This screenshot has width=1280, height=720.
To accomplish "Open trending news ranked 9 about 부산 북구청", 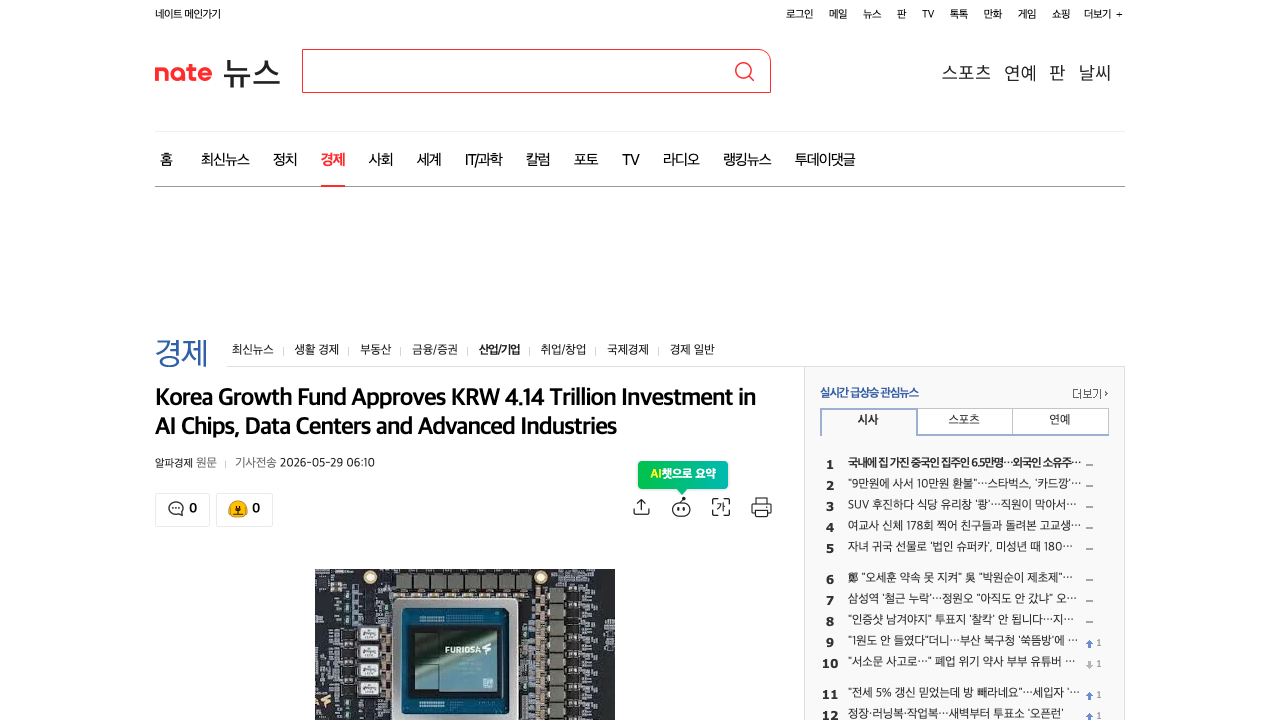I will click(x=964, y=641).
